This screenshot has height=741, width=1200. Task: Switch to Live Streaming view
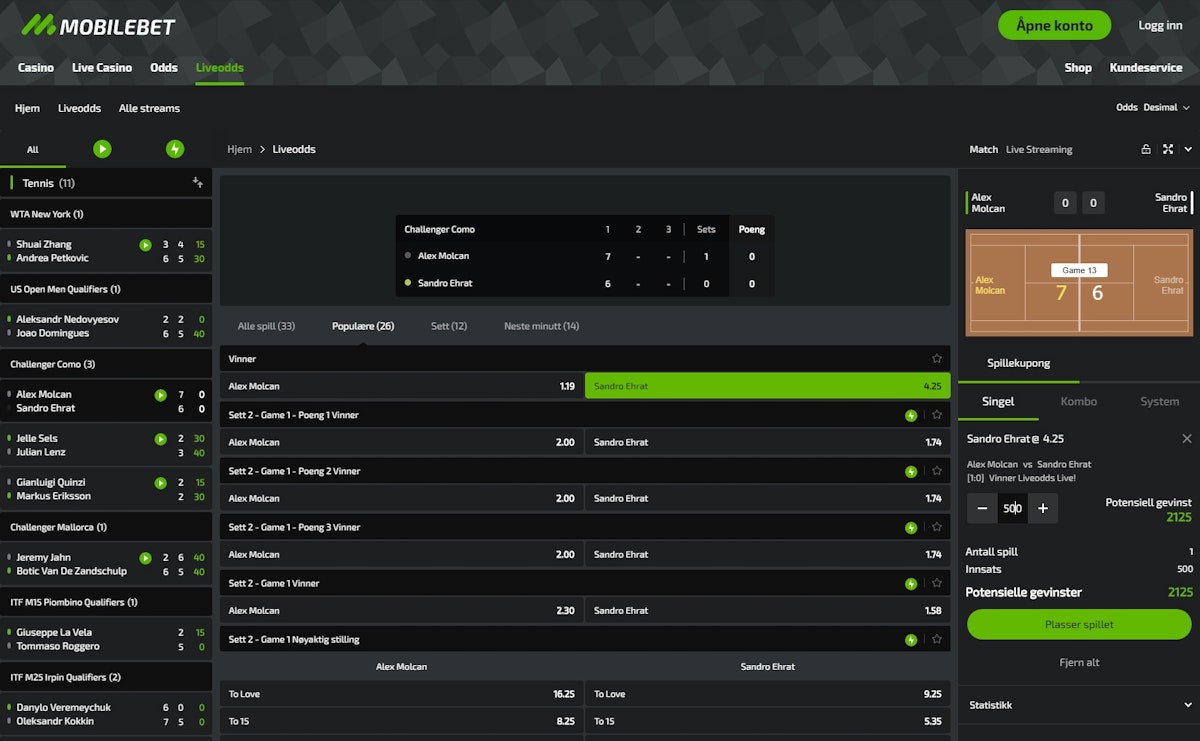pos(1039,149)
